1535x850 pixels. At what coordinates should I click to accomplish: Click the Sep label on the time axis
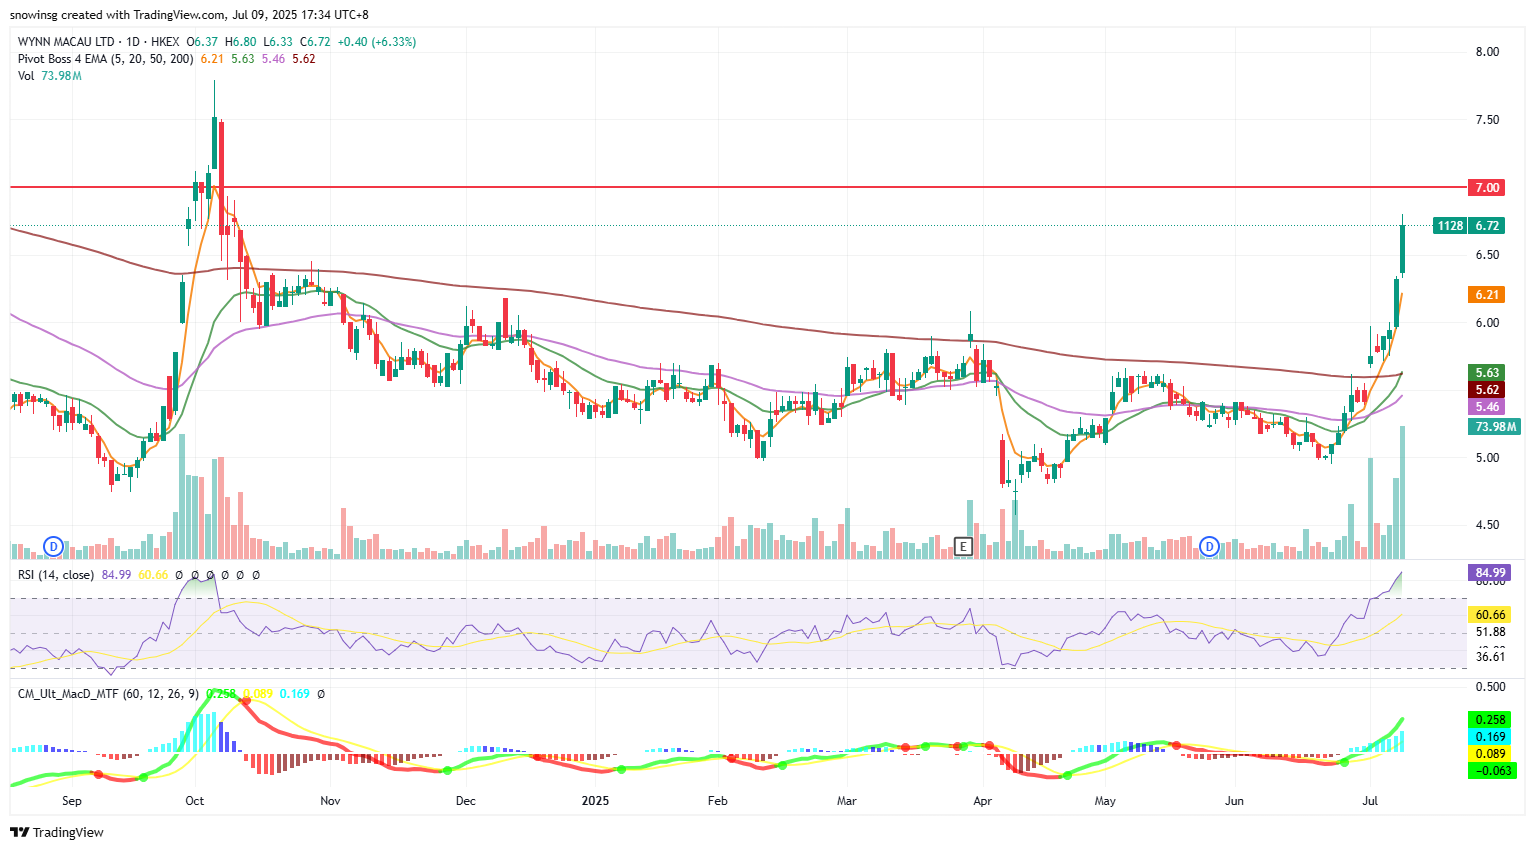coord(72,801)
